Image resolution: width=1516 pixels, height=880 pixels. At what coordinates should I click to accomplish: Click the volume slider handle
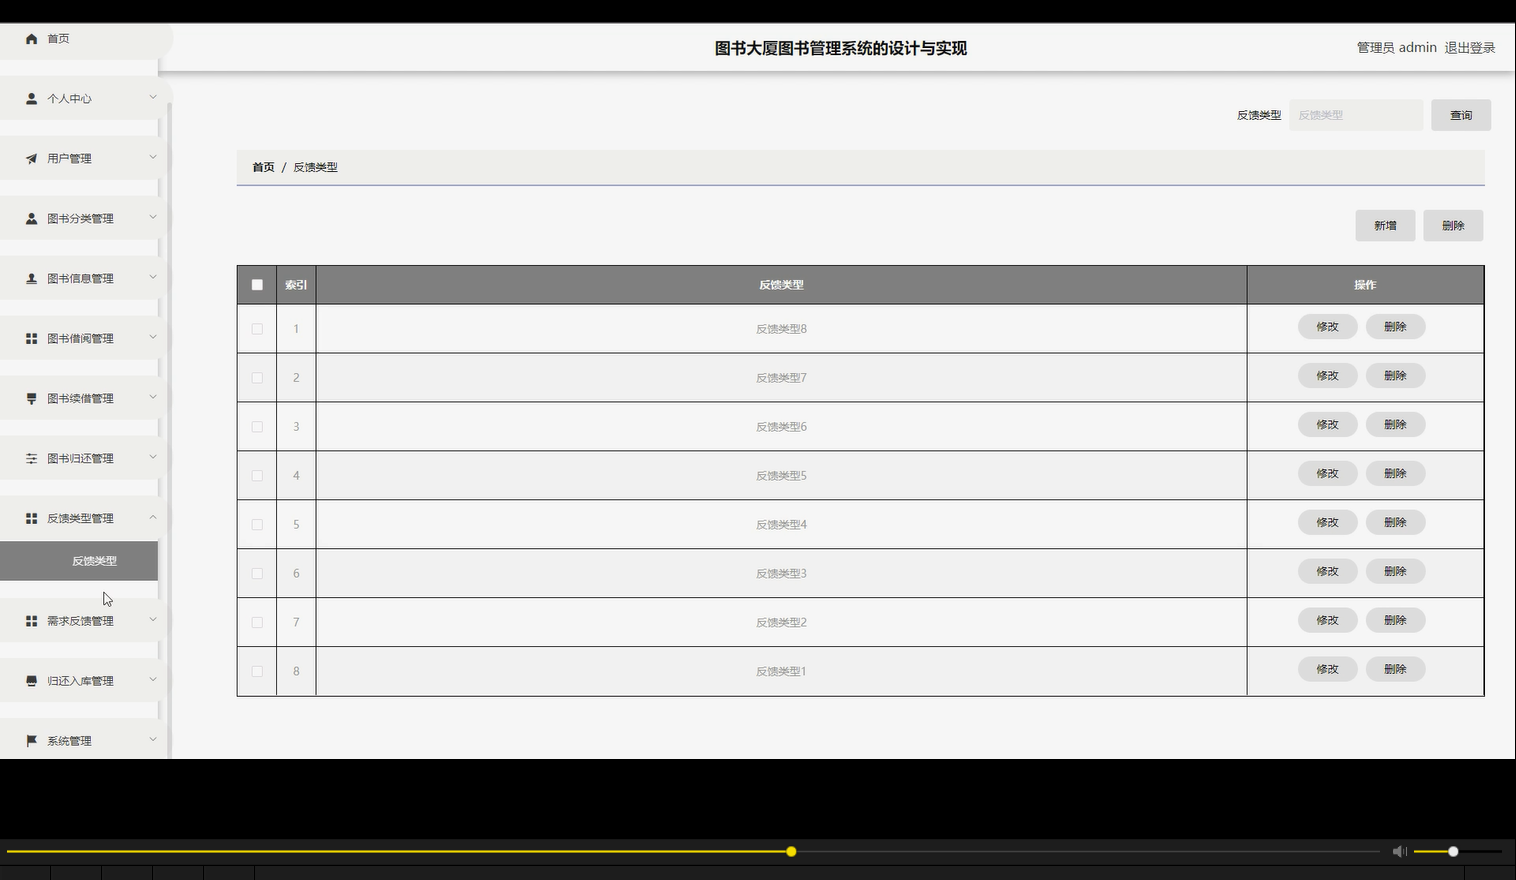tap(1453, 852)
